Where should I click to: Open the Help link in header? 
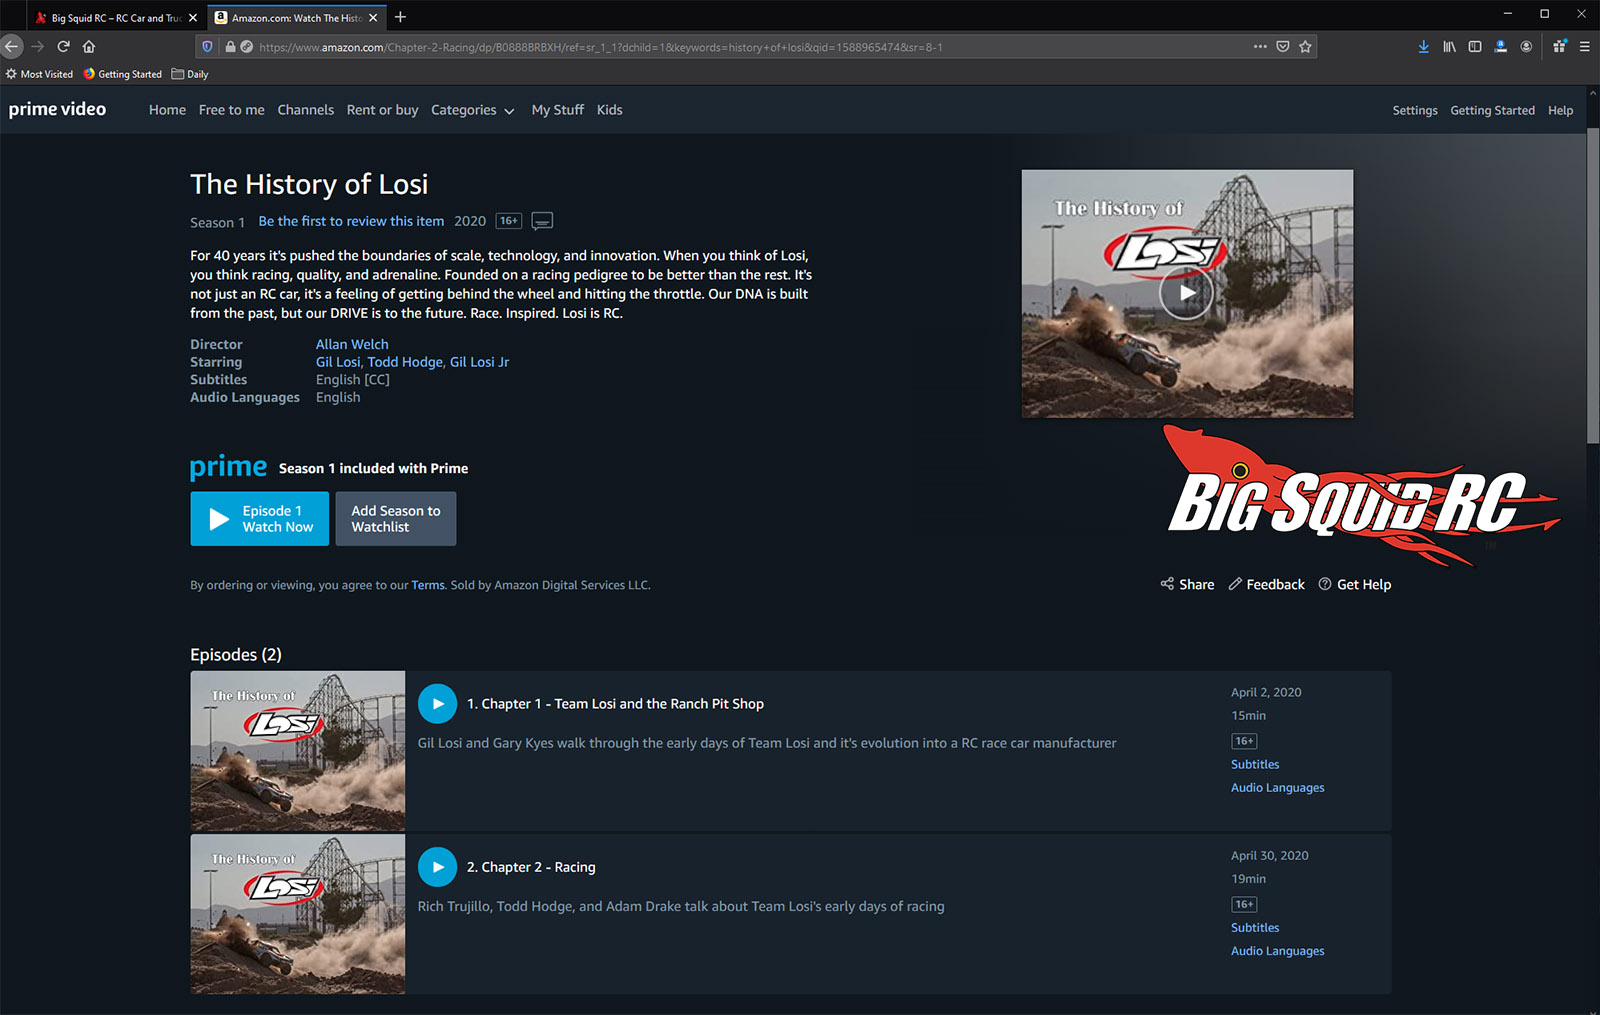tap(1560, 110)
